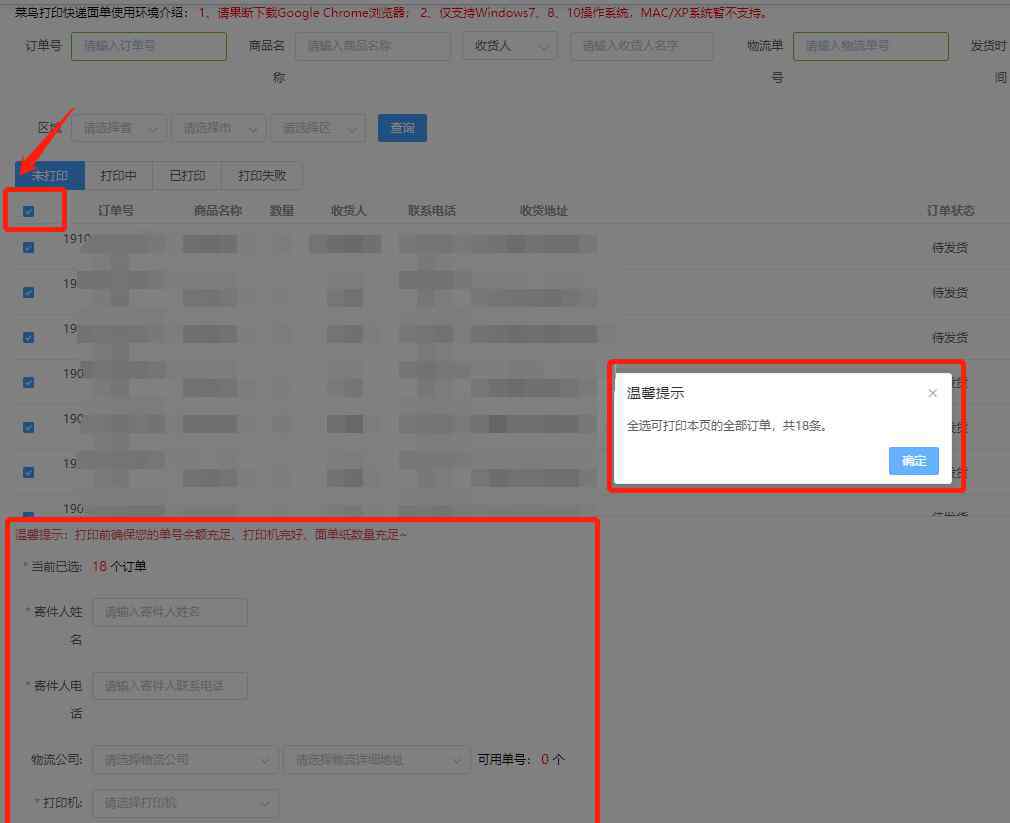Screen dimensions: 1010x823
Task: Click the 请输入寄件人姓名 input field
Action: [x=169, y=612]
